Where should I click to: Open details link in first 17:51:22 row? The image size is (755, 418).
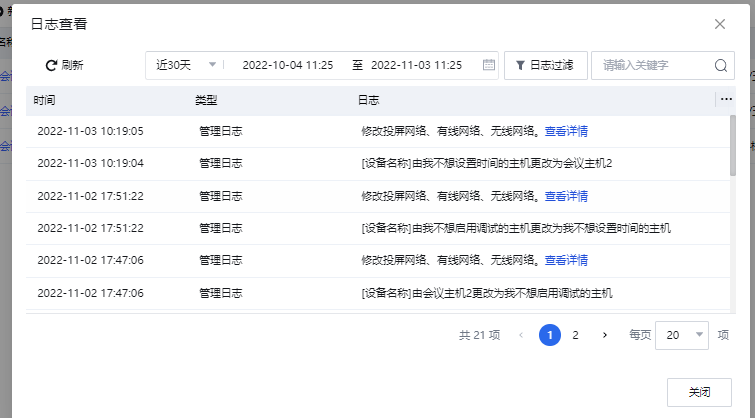point(566,196)
